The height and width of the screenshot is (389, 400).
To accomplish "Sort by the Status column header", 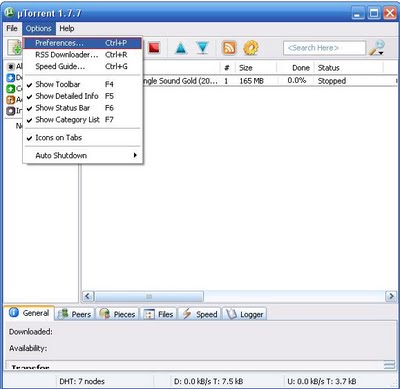I will [x=349, y=68].
